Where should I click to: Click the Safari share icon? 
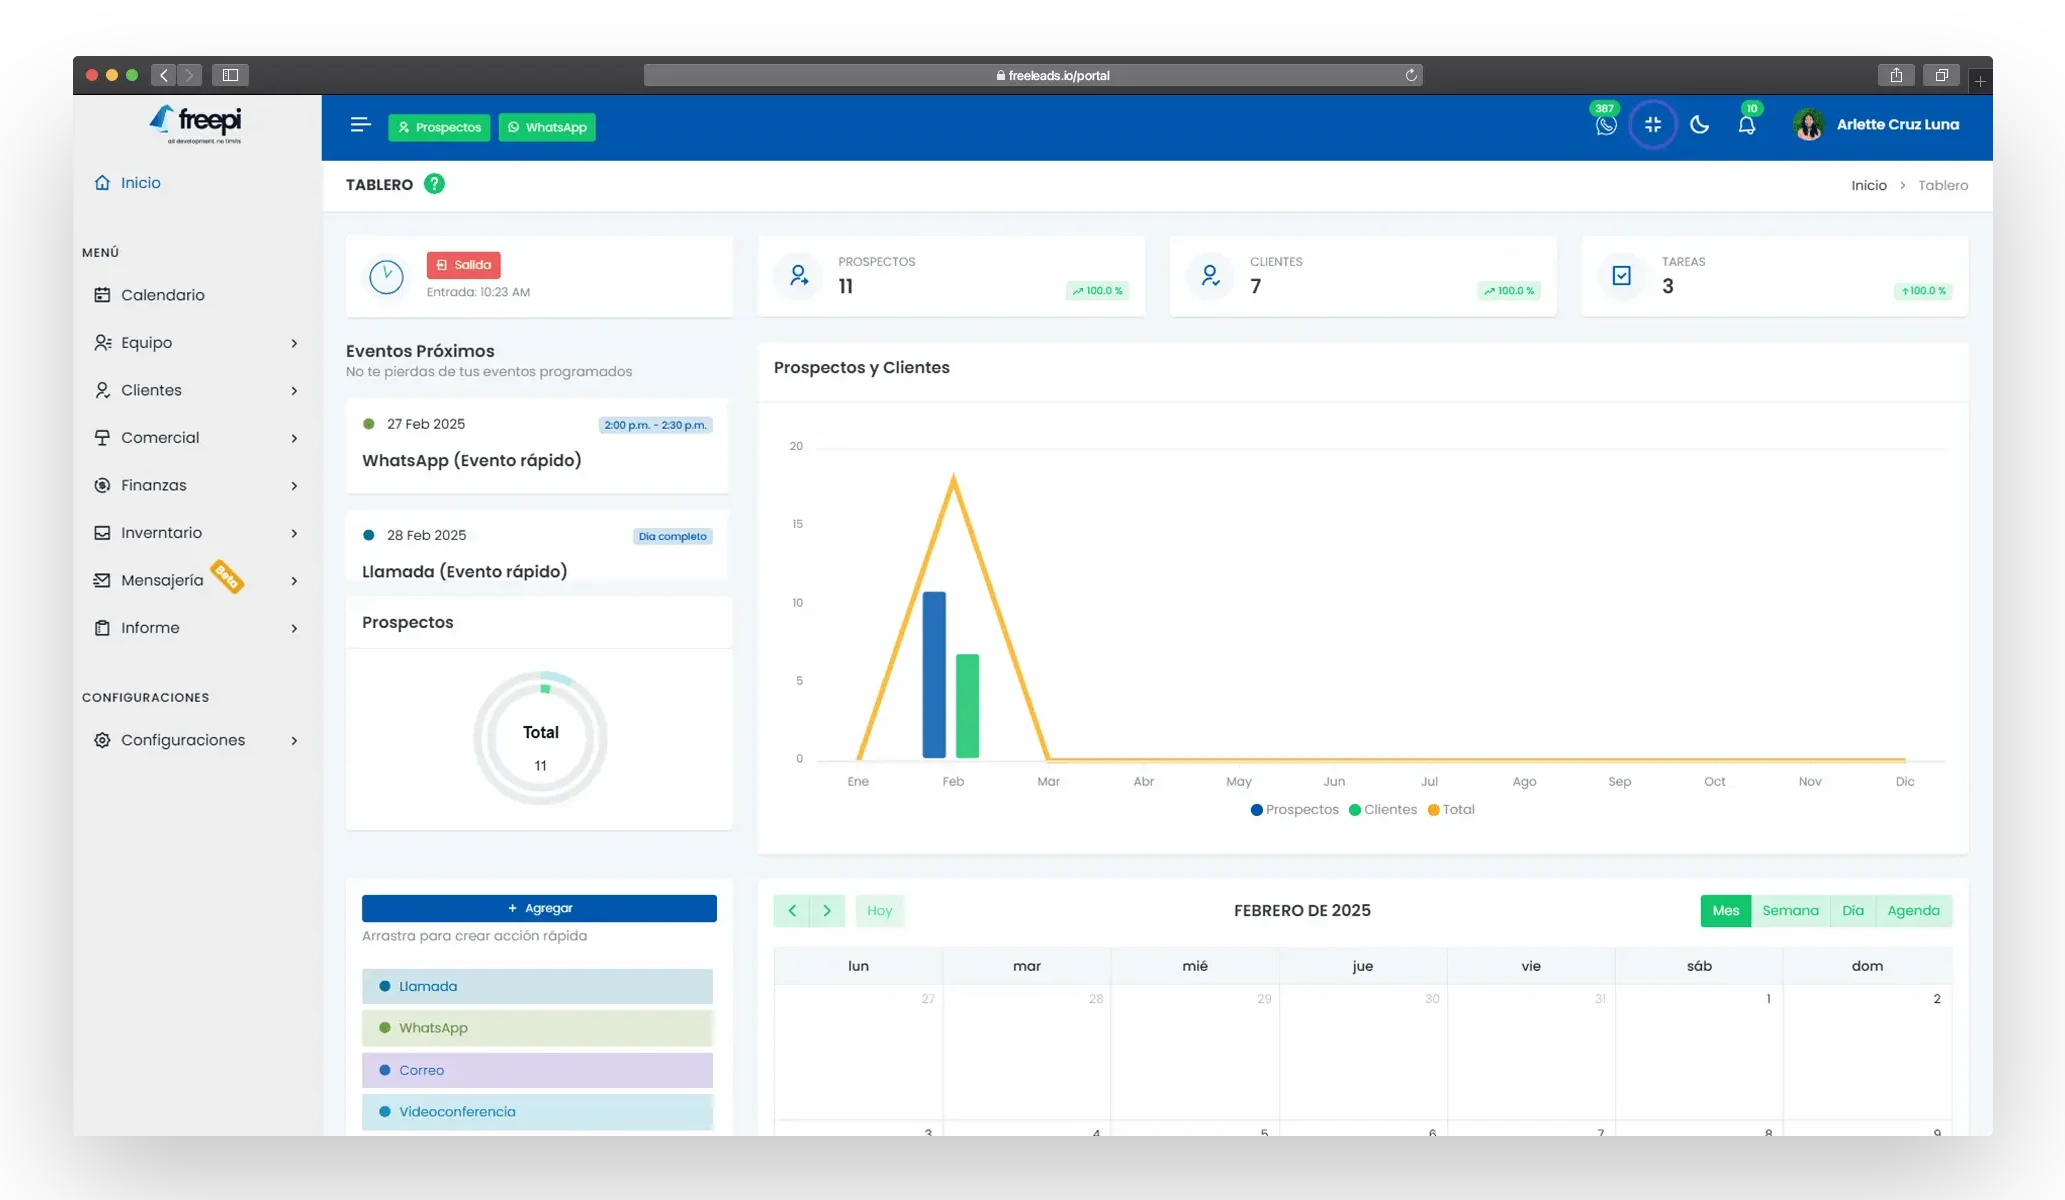(x=1896, y=75)
